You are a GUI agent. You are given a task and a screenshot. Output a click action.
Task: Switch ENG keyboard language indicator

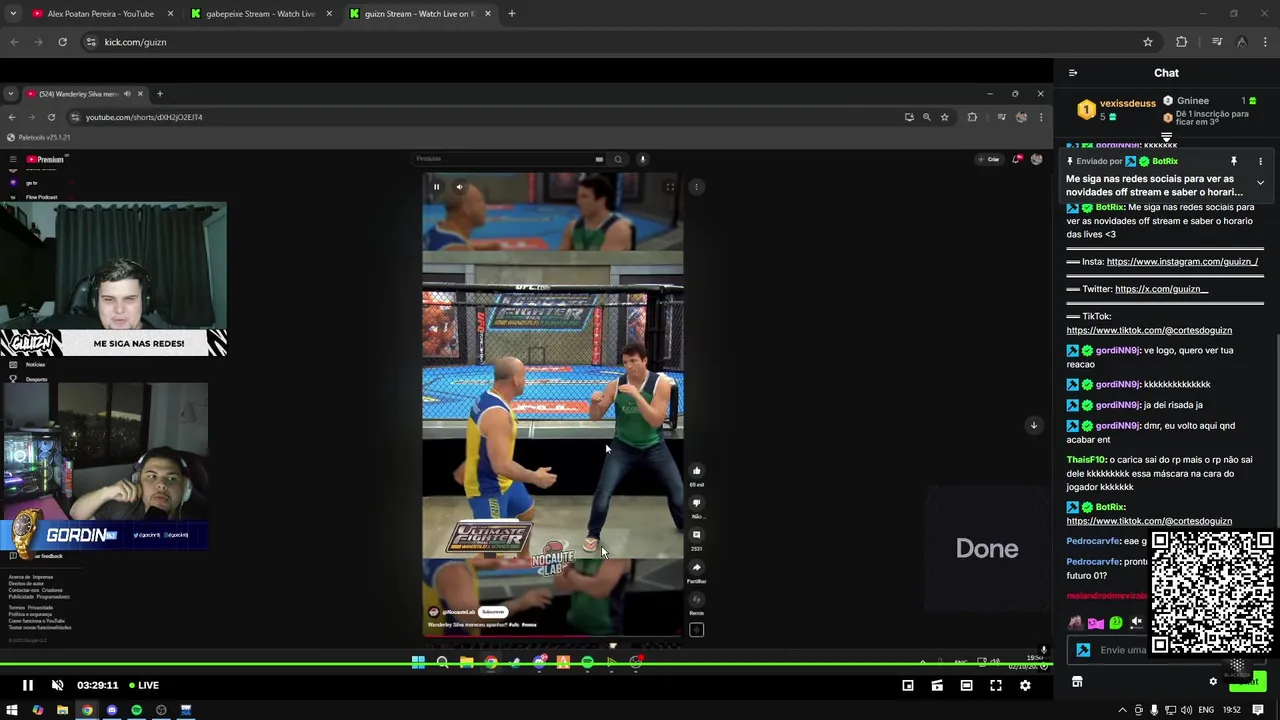1206,710
